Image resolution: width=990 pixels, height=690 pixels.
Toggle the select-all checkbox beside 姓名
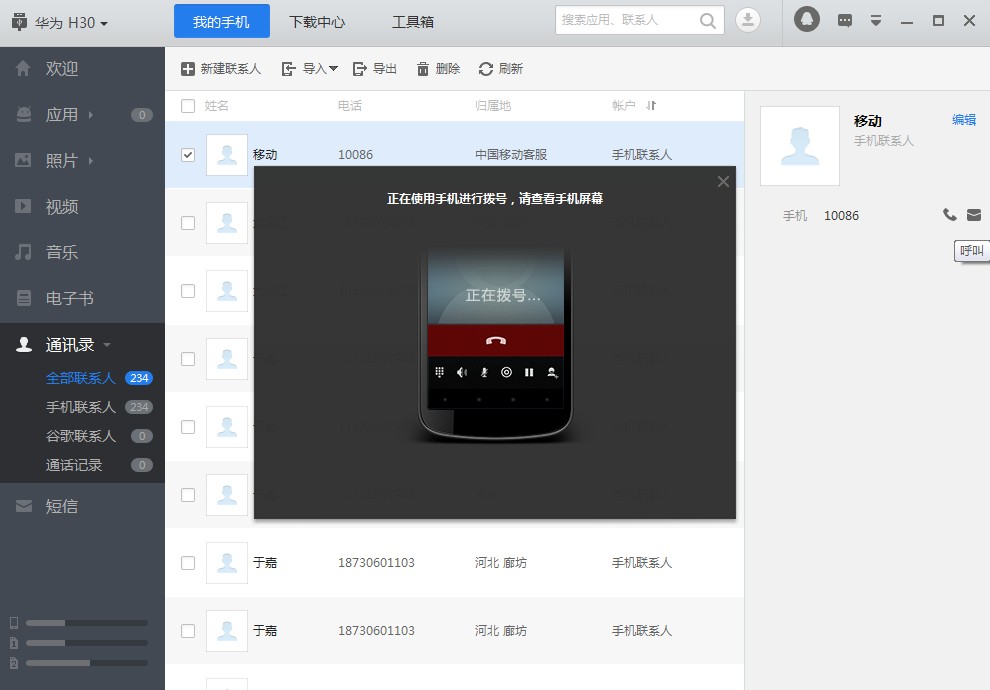click(x=188, y=105)
